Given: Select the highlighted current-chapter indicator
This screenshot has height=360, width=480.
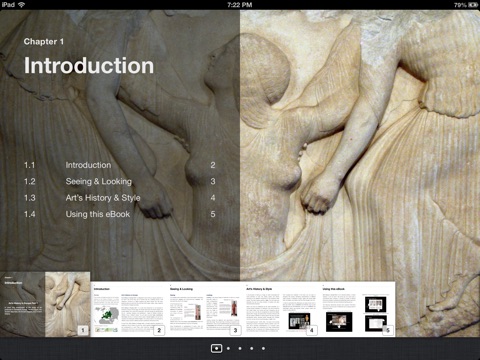Looking at the screenshot, I should [x=216, y=348].
